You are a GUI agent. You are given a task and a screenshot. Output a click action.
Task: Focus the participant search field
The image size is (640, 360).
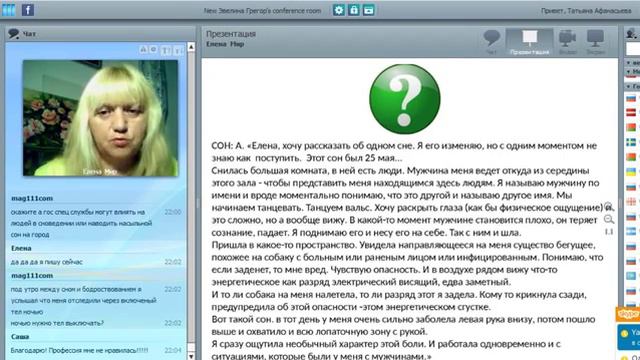coord(633,49)
